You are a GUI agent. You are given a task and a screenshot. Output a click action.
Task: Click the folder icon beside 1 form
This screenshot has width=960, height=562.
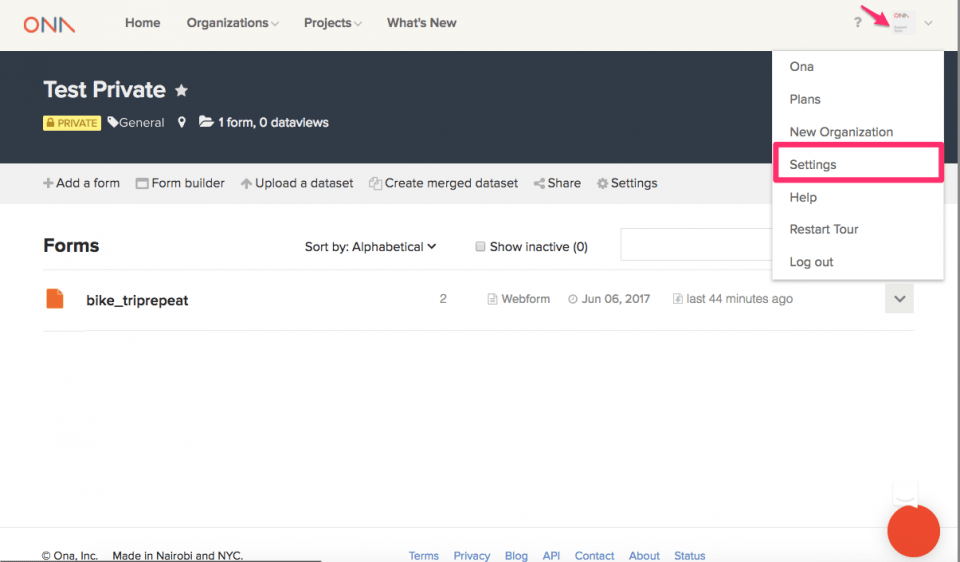click(x=206, y=122)
